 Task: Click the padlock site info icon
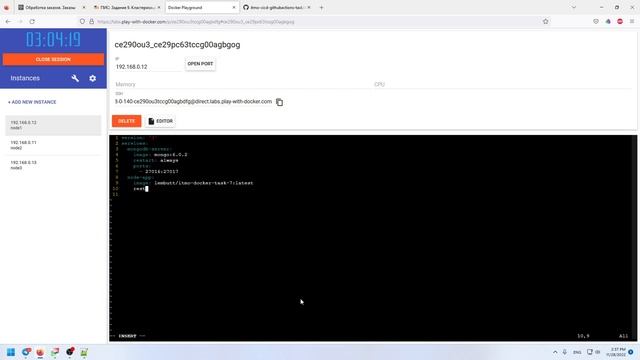(x=91, y=21)
